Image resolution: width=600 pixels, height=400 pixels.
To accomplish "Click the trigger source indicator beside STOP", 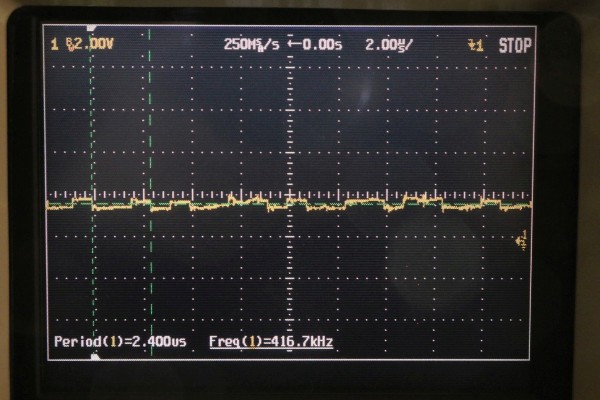I will [475, 45].
